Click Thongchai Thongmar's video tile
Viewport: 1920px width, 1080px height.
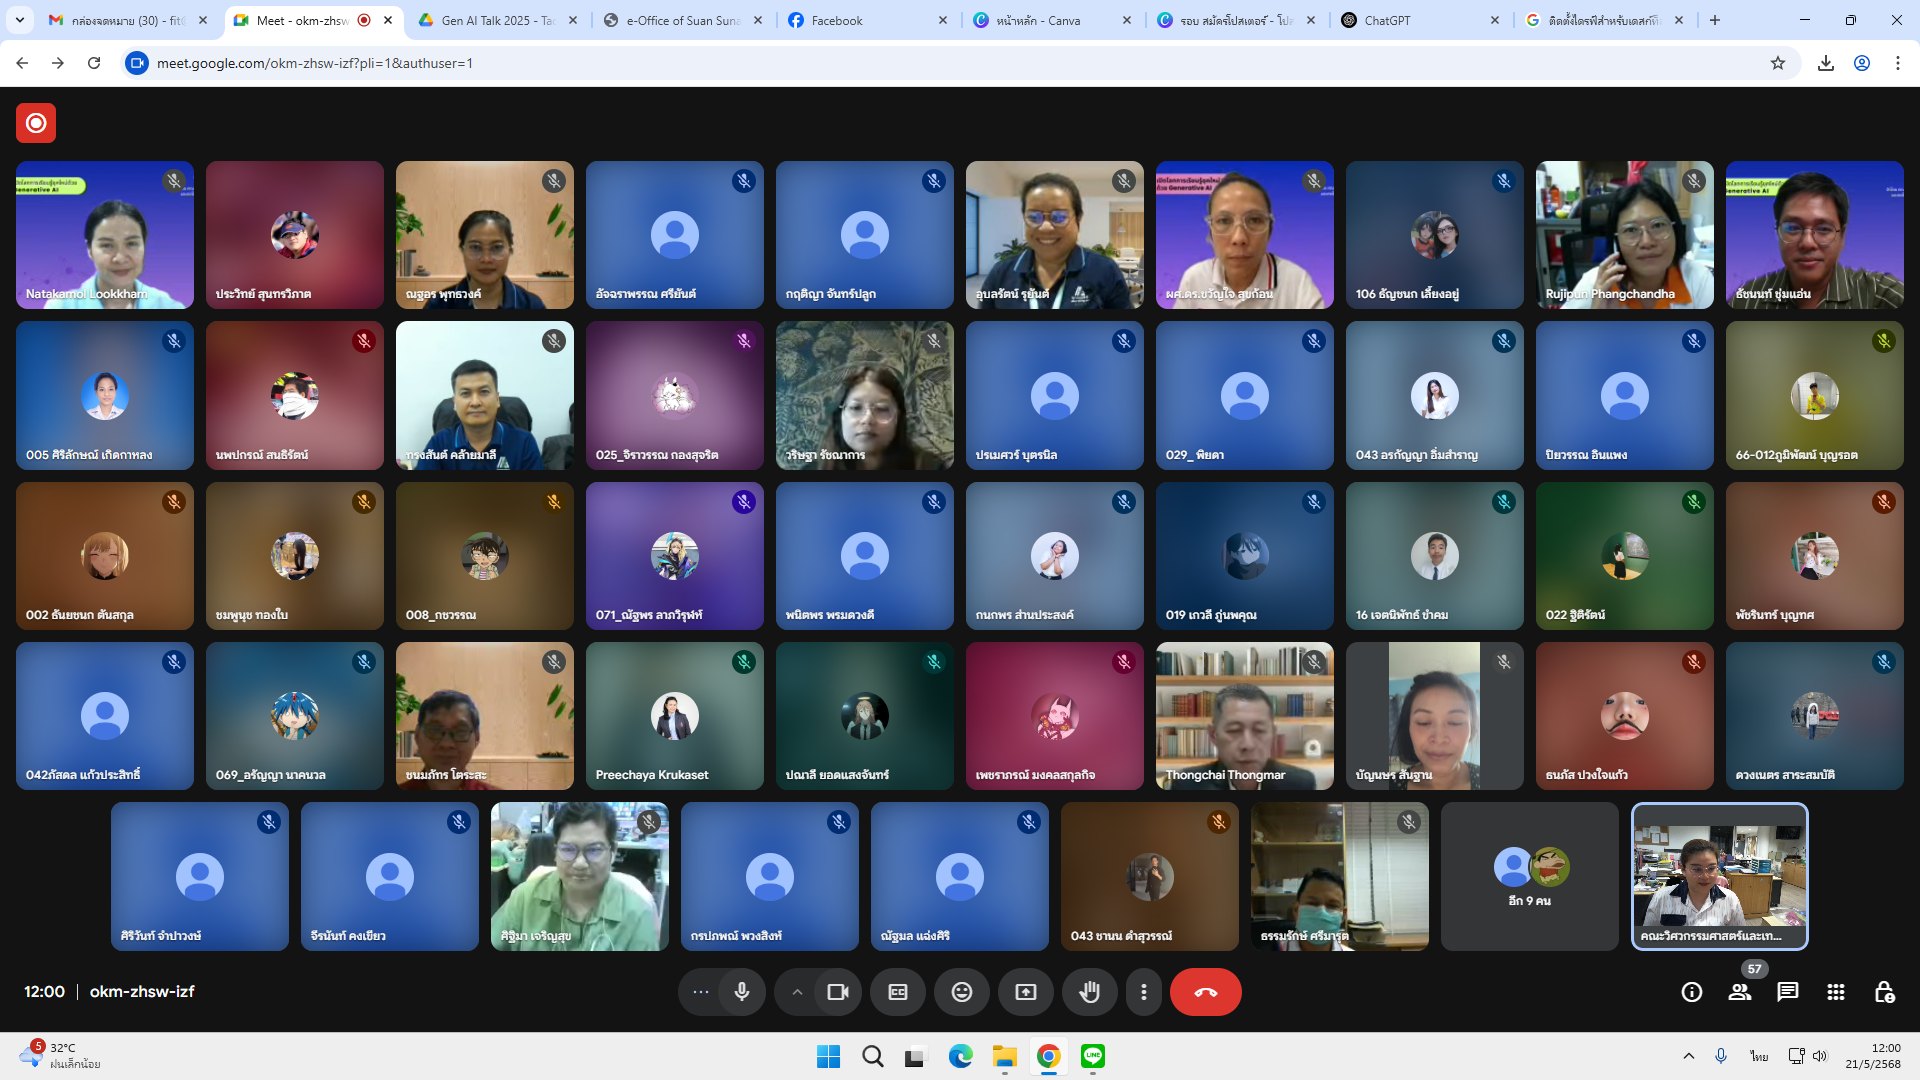tap(1244, 716)
